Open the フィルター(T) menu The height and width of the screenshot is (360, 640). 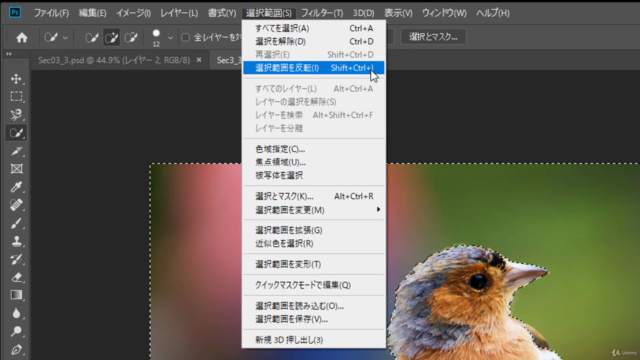coord(322,13)
